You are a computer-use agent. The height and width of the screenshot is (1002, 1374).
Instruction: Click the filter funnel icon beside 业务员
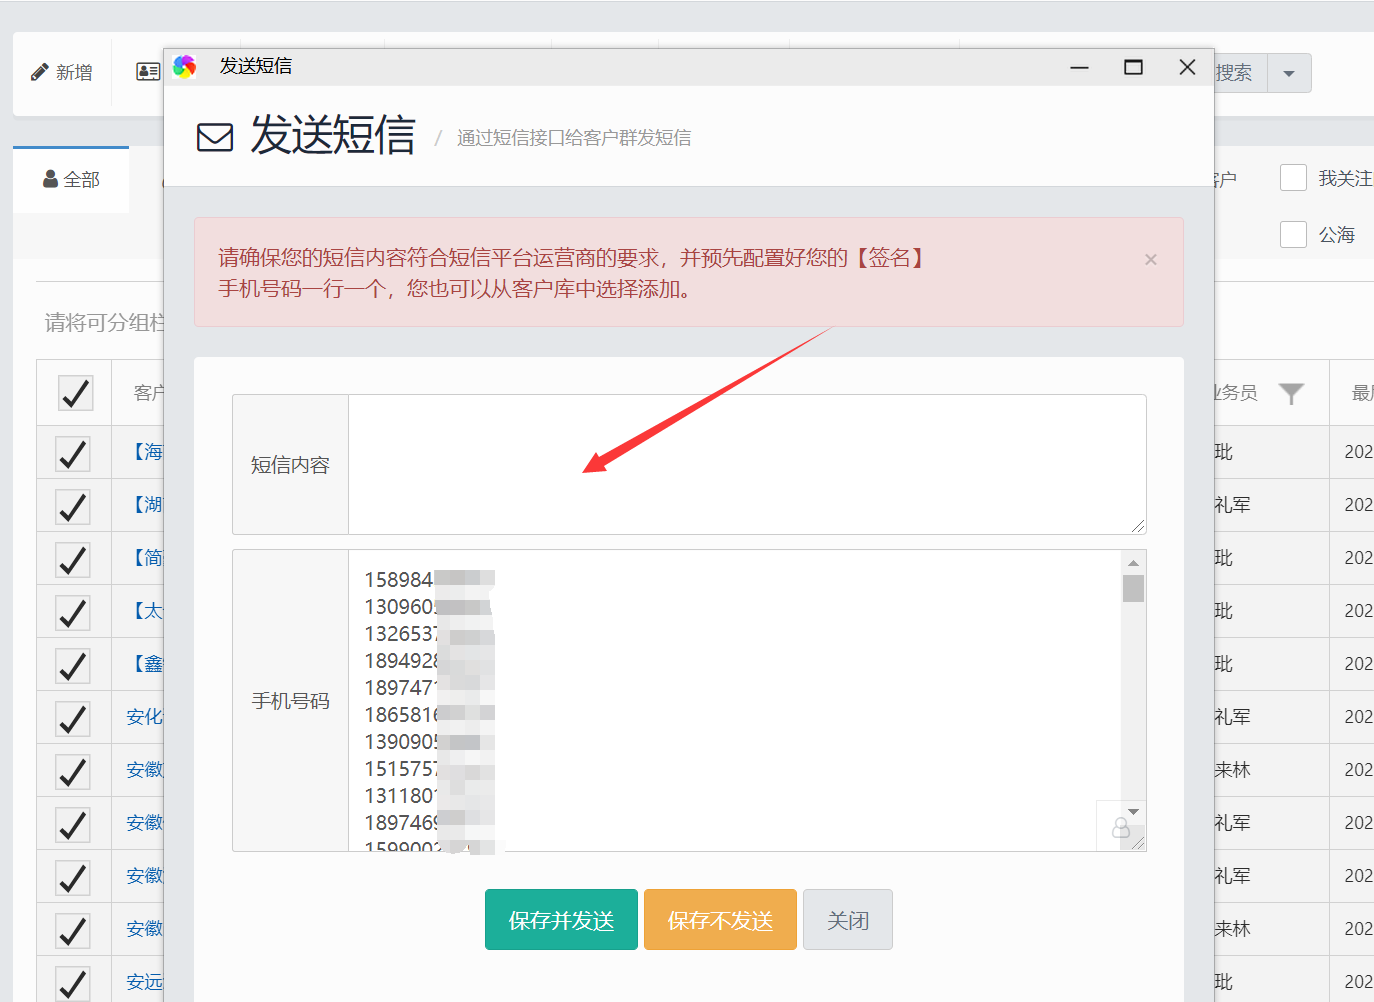1291,394
